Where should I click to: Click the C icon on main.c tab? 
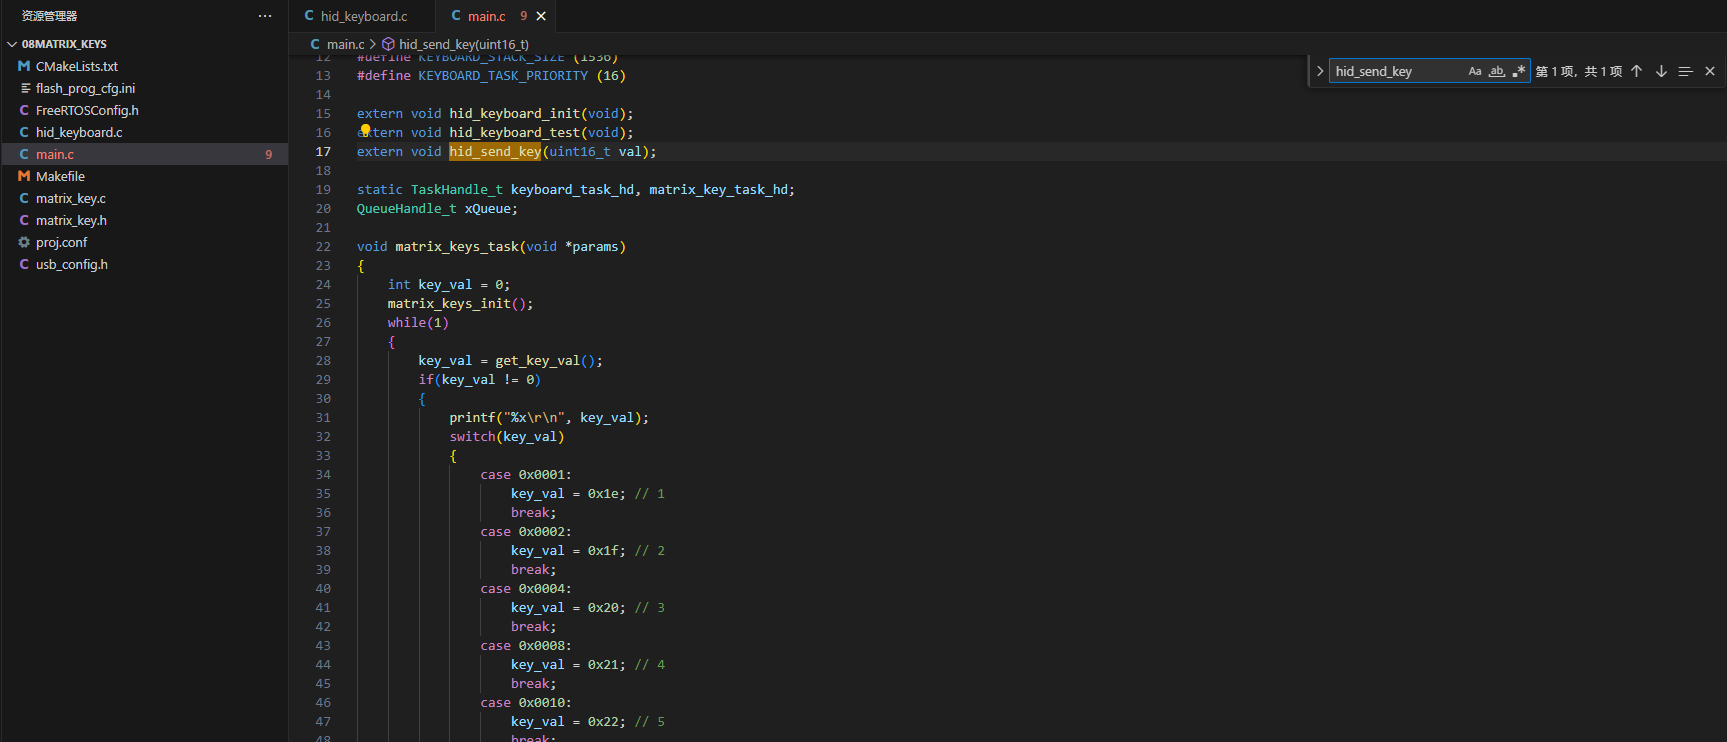coord(456,15)
